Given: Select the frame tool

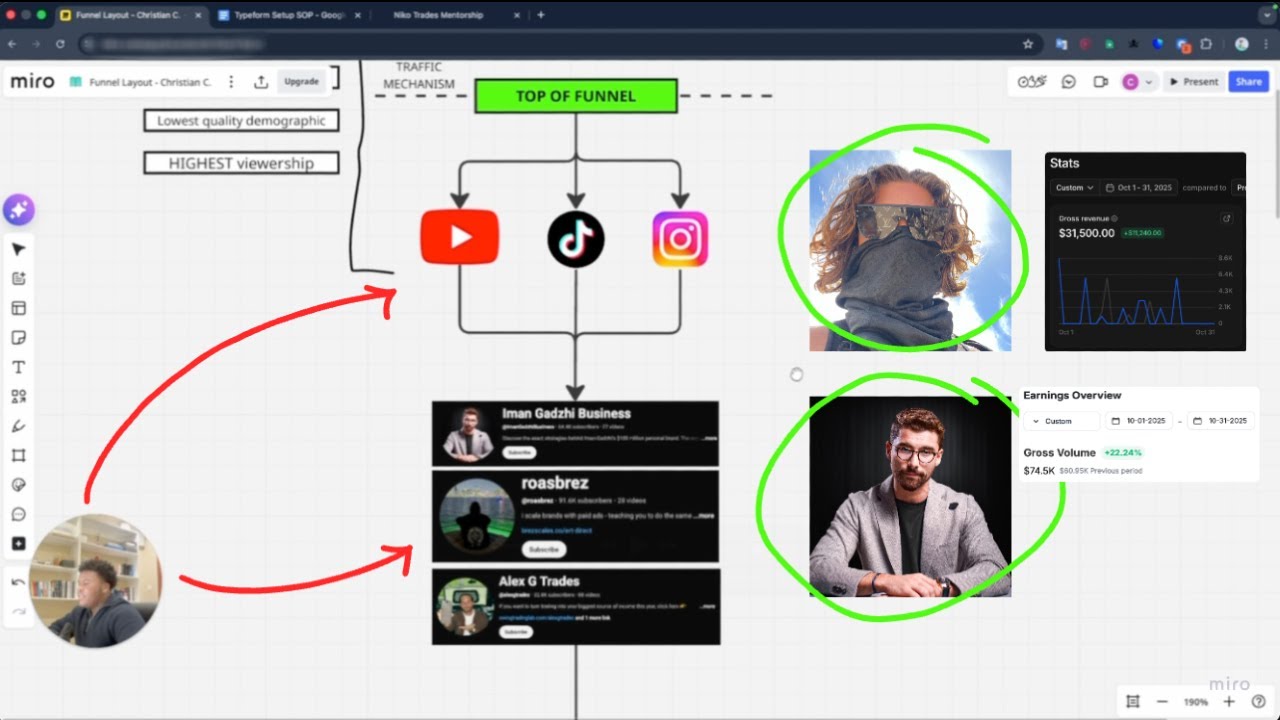Looking at the screenshot, I should [x=19, y=456].
